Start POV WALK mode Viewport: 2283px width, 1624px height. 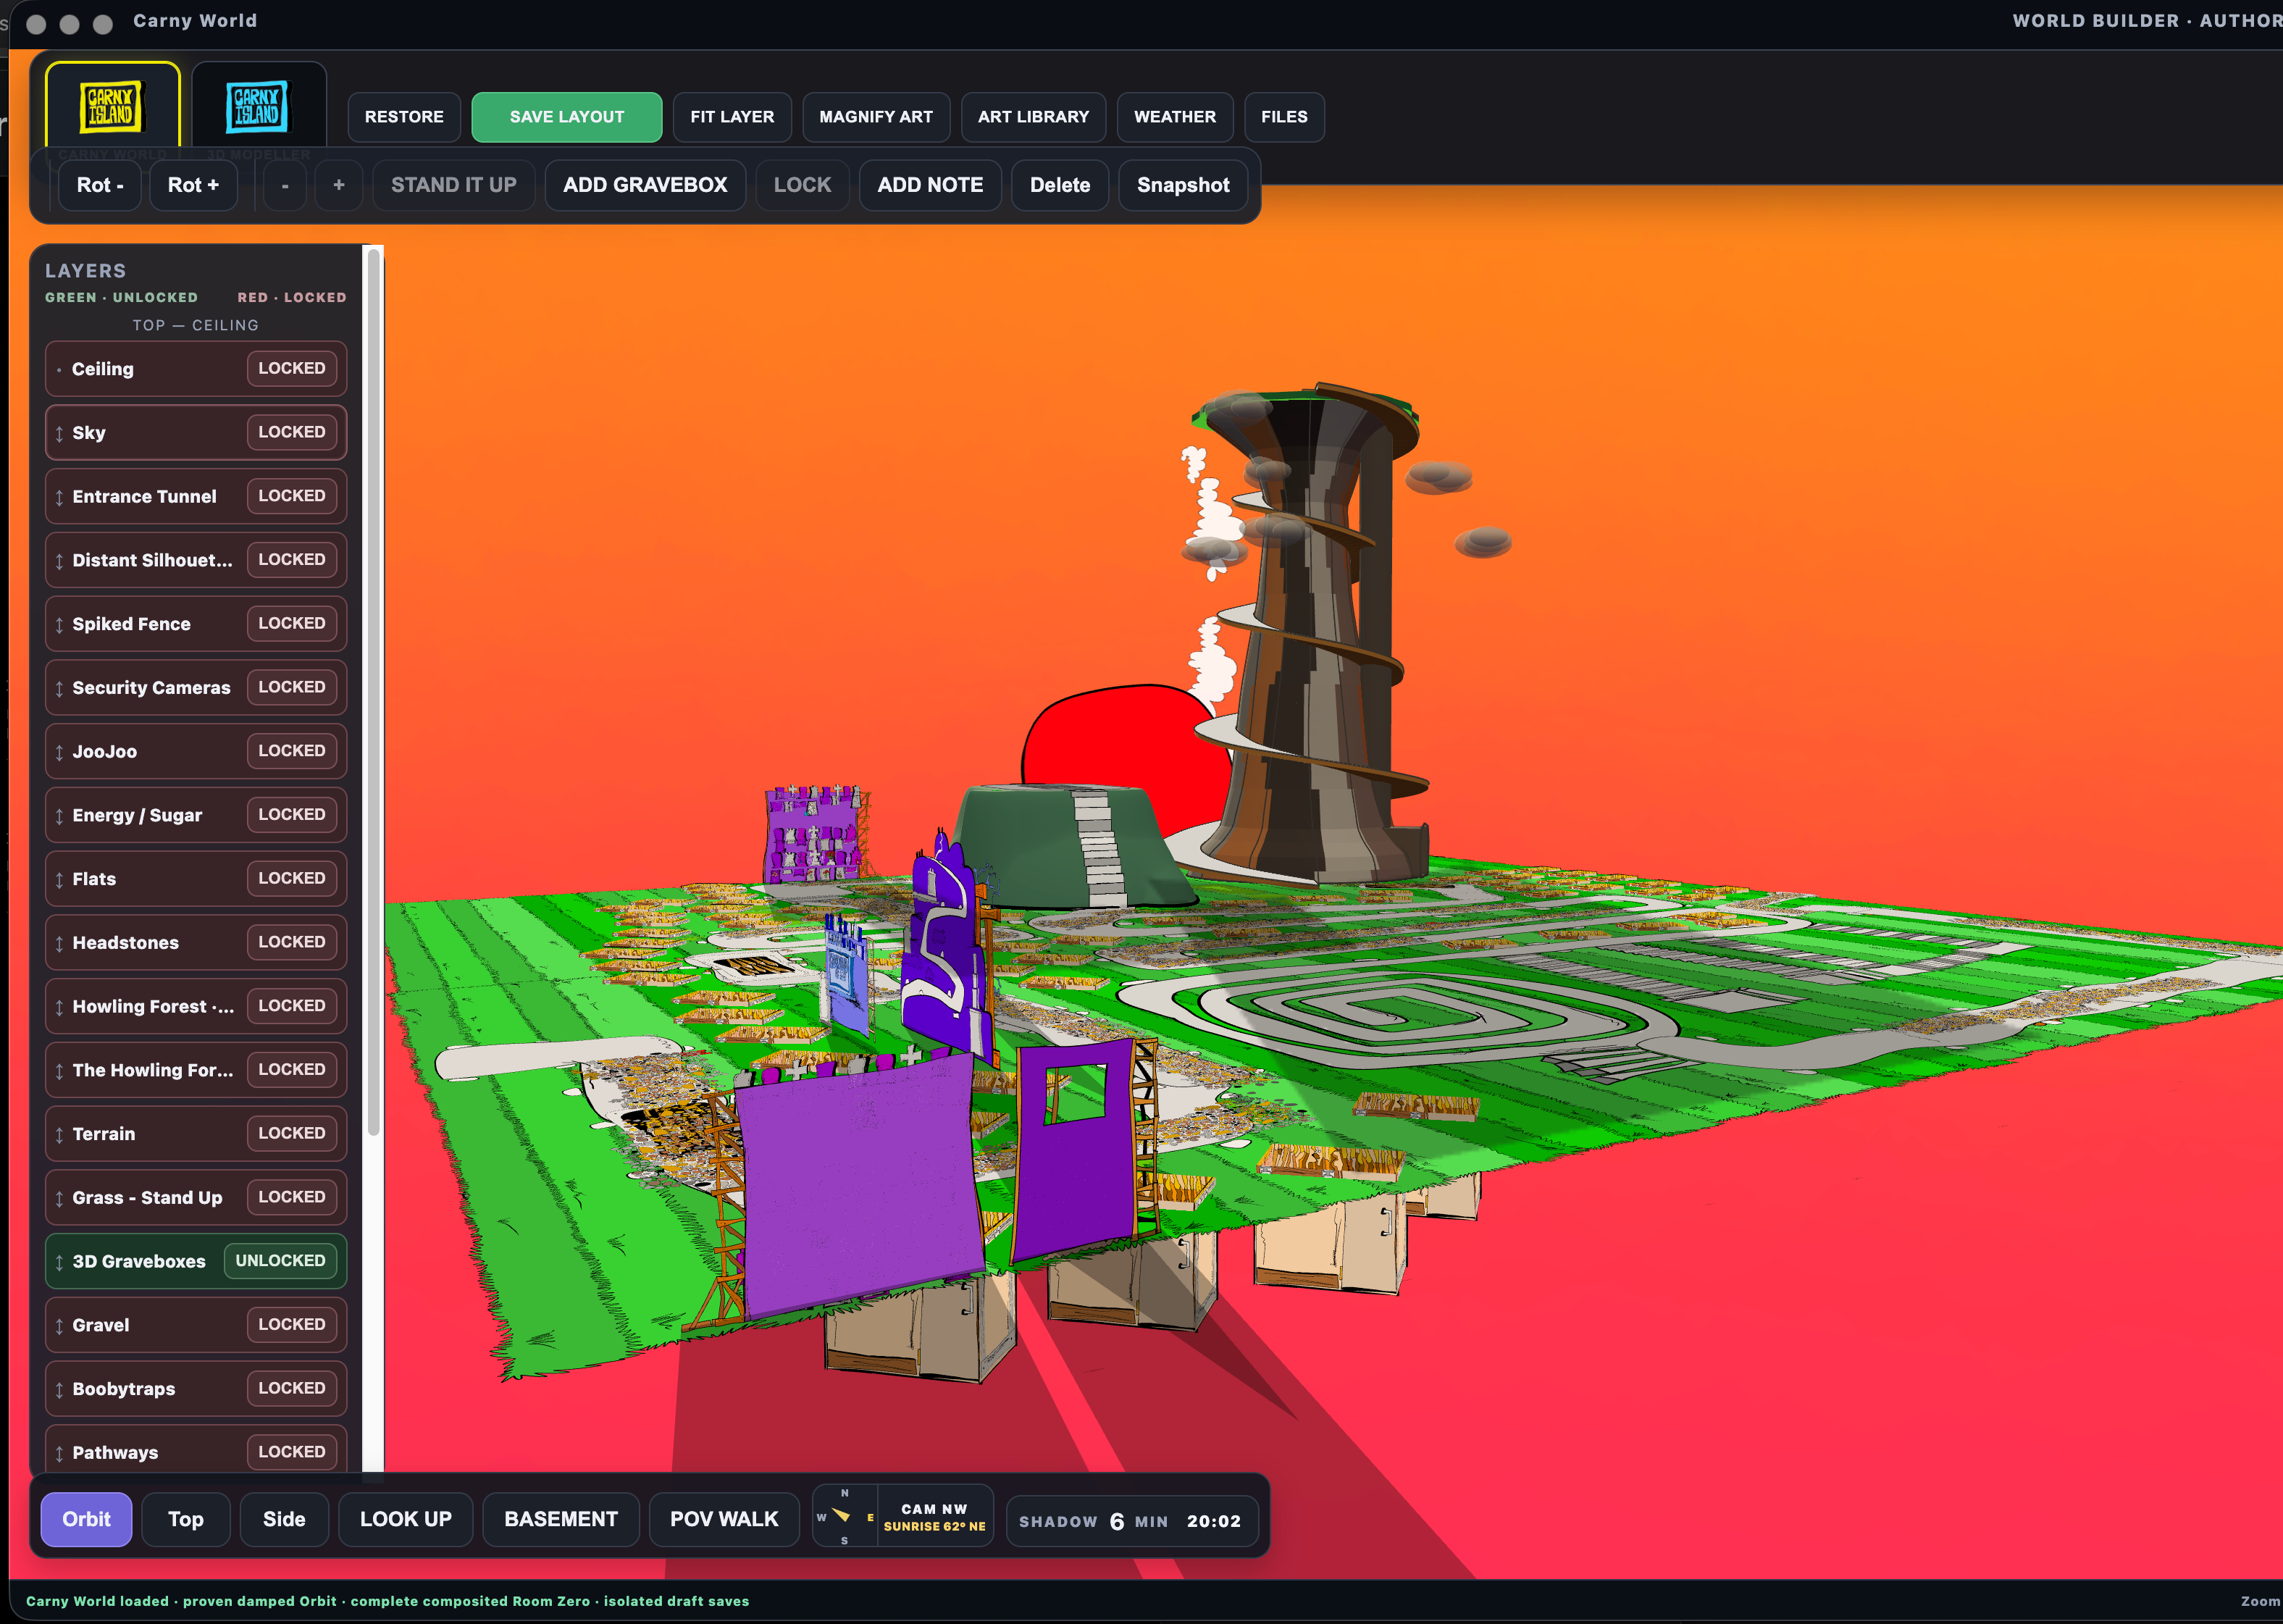(724, 1519)
